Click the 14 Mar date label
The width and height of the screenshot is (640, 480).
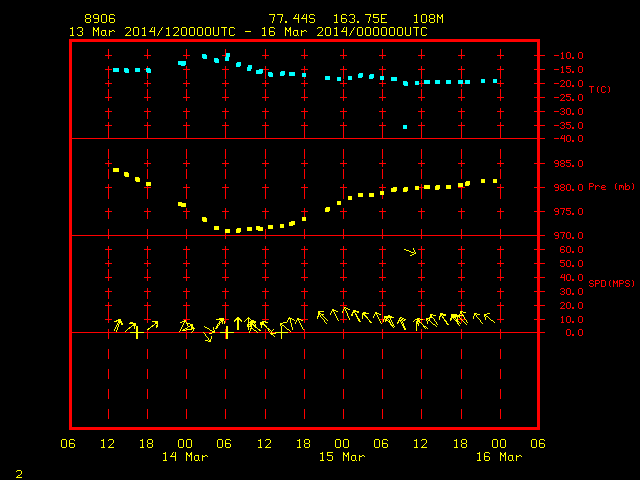tap(185, 457)
